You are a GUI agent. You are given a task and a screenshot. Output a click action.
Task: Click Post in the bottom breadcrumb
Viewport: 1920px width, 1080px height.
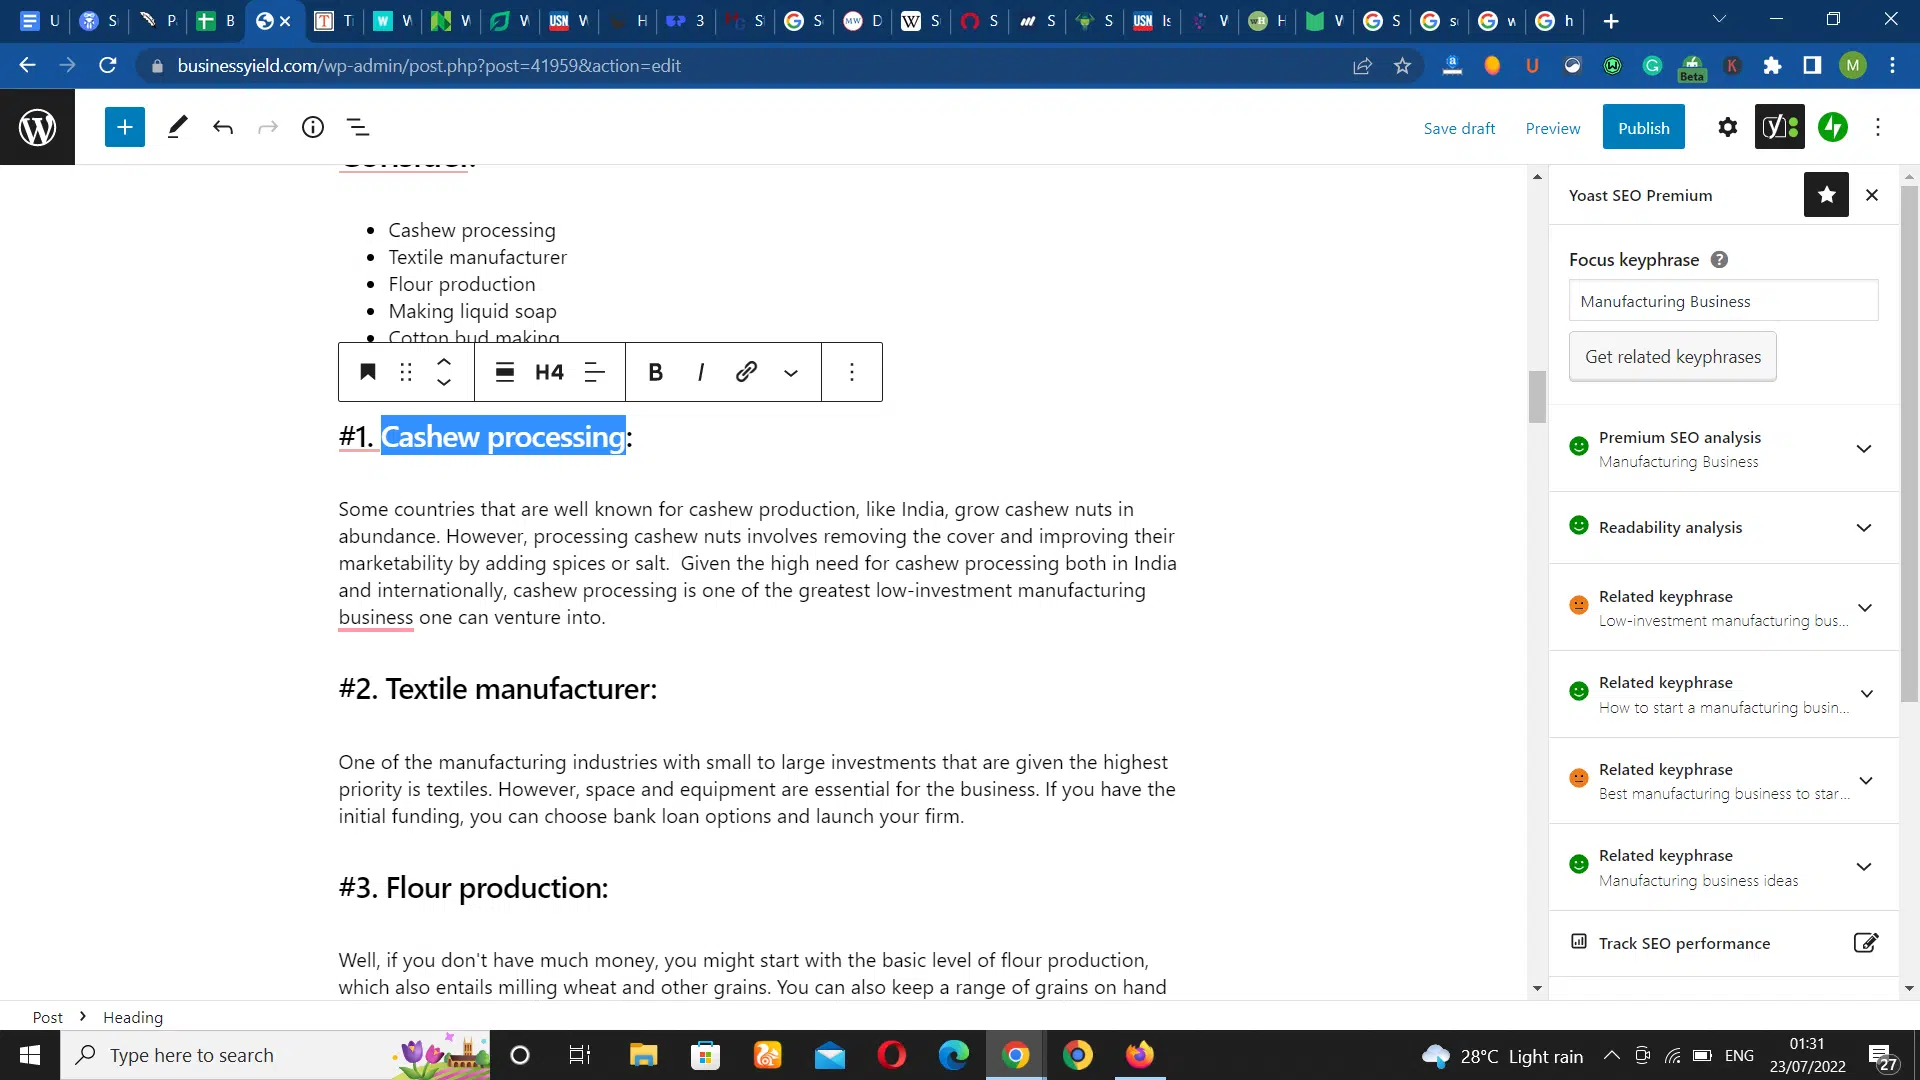pos(47,1017)
